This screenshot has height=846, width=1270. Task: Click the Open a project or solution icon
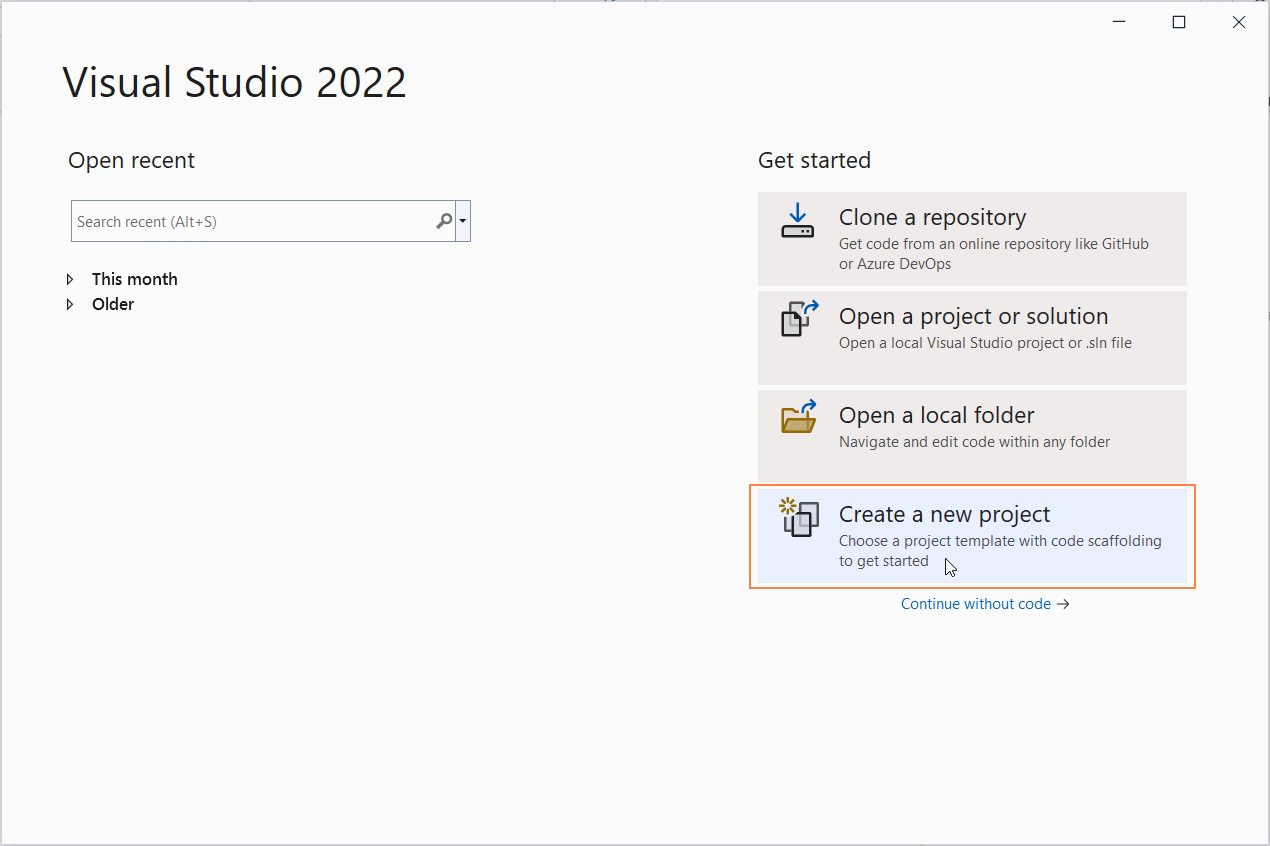(798, 319)
